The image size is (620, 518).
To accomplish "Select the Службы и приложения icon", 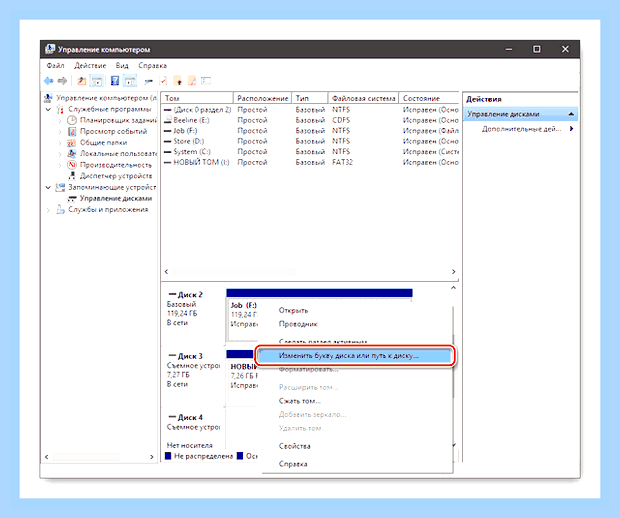I will [60, 209].
